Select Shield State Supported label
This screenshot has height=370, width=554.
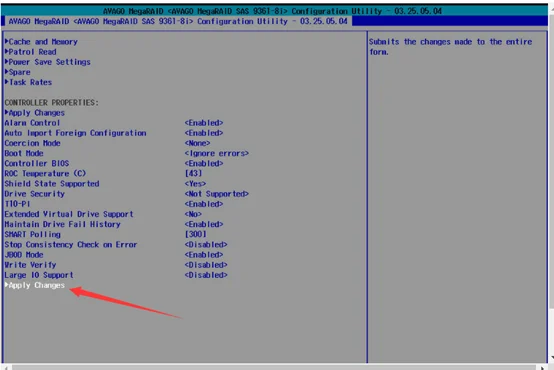(x=52, y=184)
